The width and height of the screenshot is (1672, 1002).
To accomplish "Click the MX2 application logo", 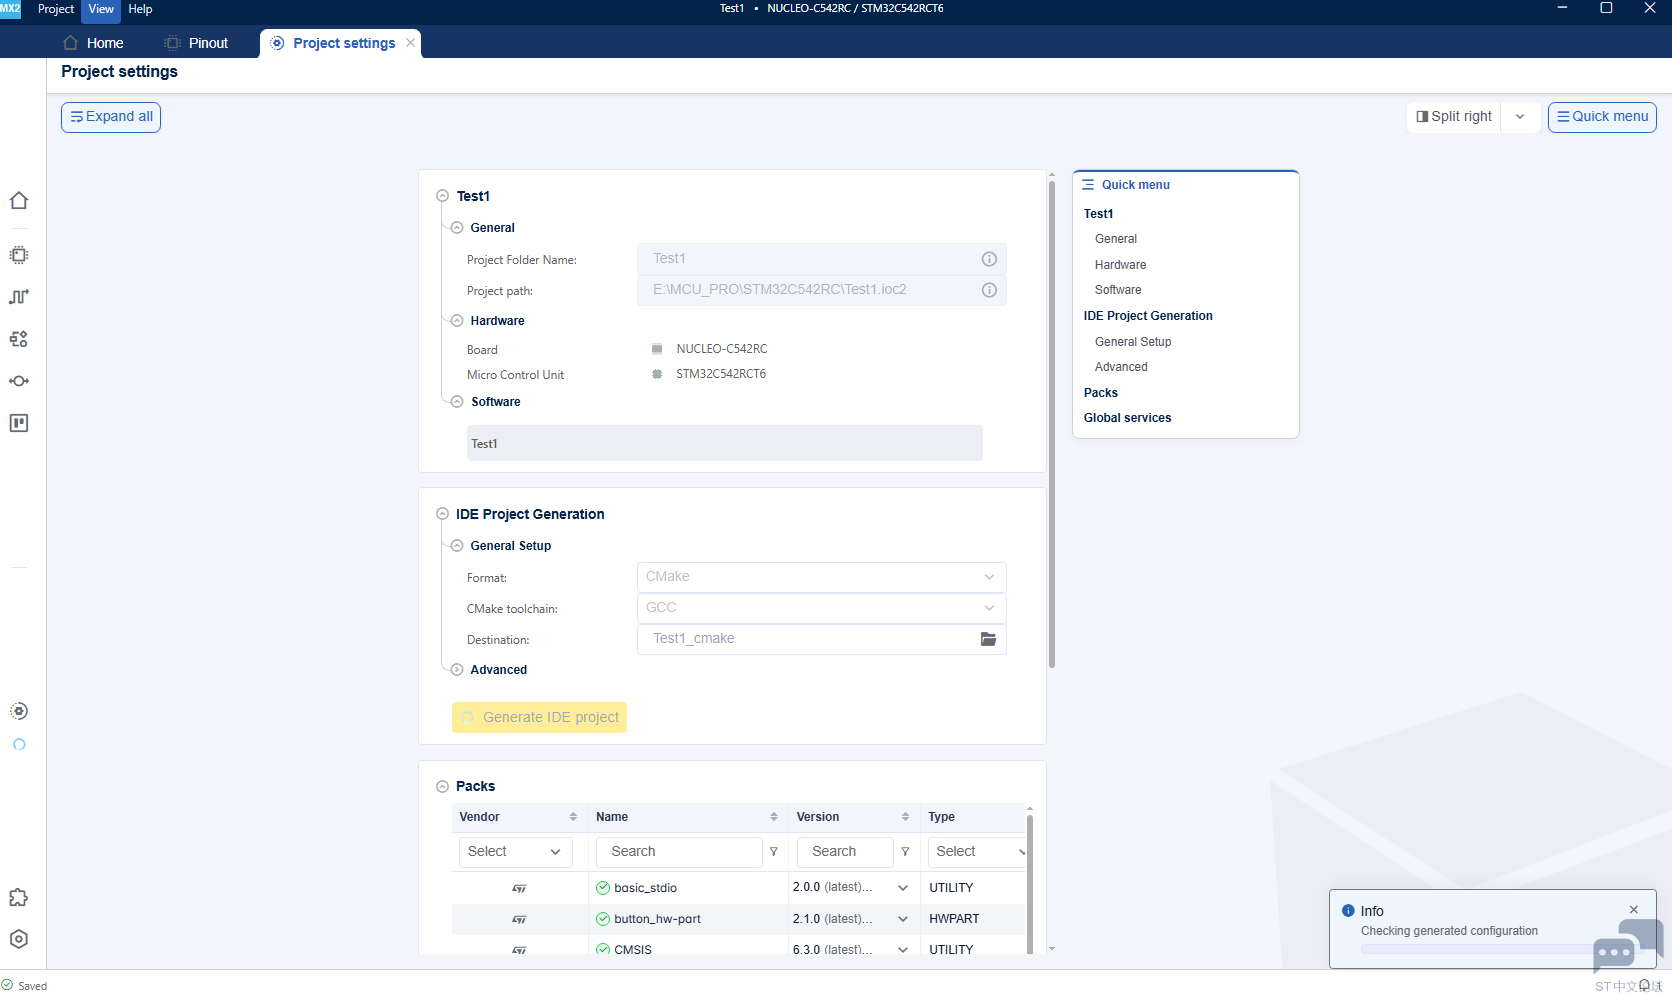I will pyautogui.click(x=11, y=8).
